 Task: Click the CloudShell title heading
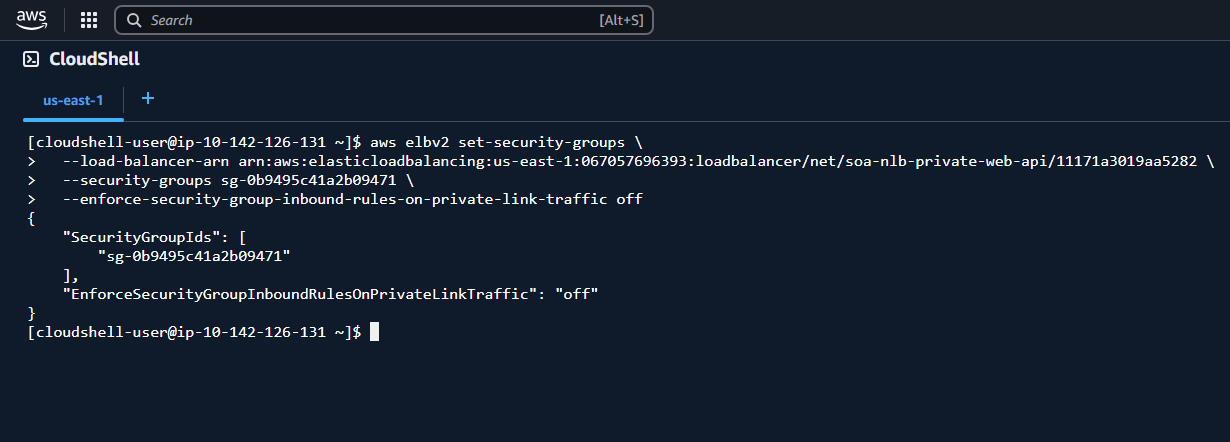click(x=94, y=59)
